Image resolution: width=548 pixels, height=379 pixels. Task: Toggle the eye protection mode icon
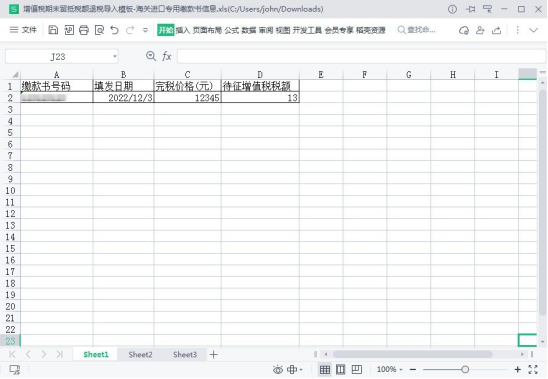tap(278, 370)
